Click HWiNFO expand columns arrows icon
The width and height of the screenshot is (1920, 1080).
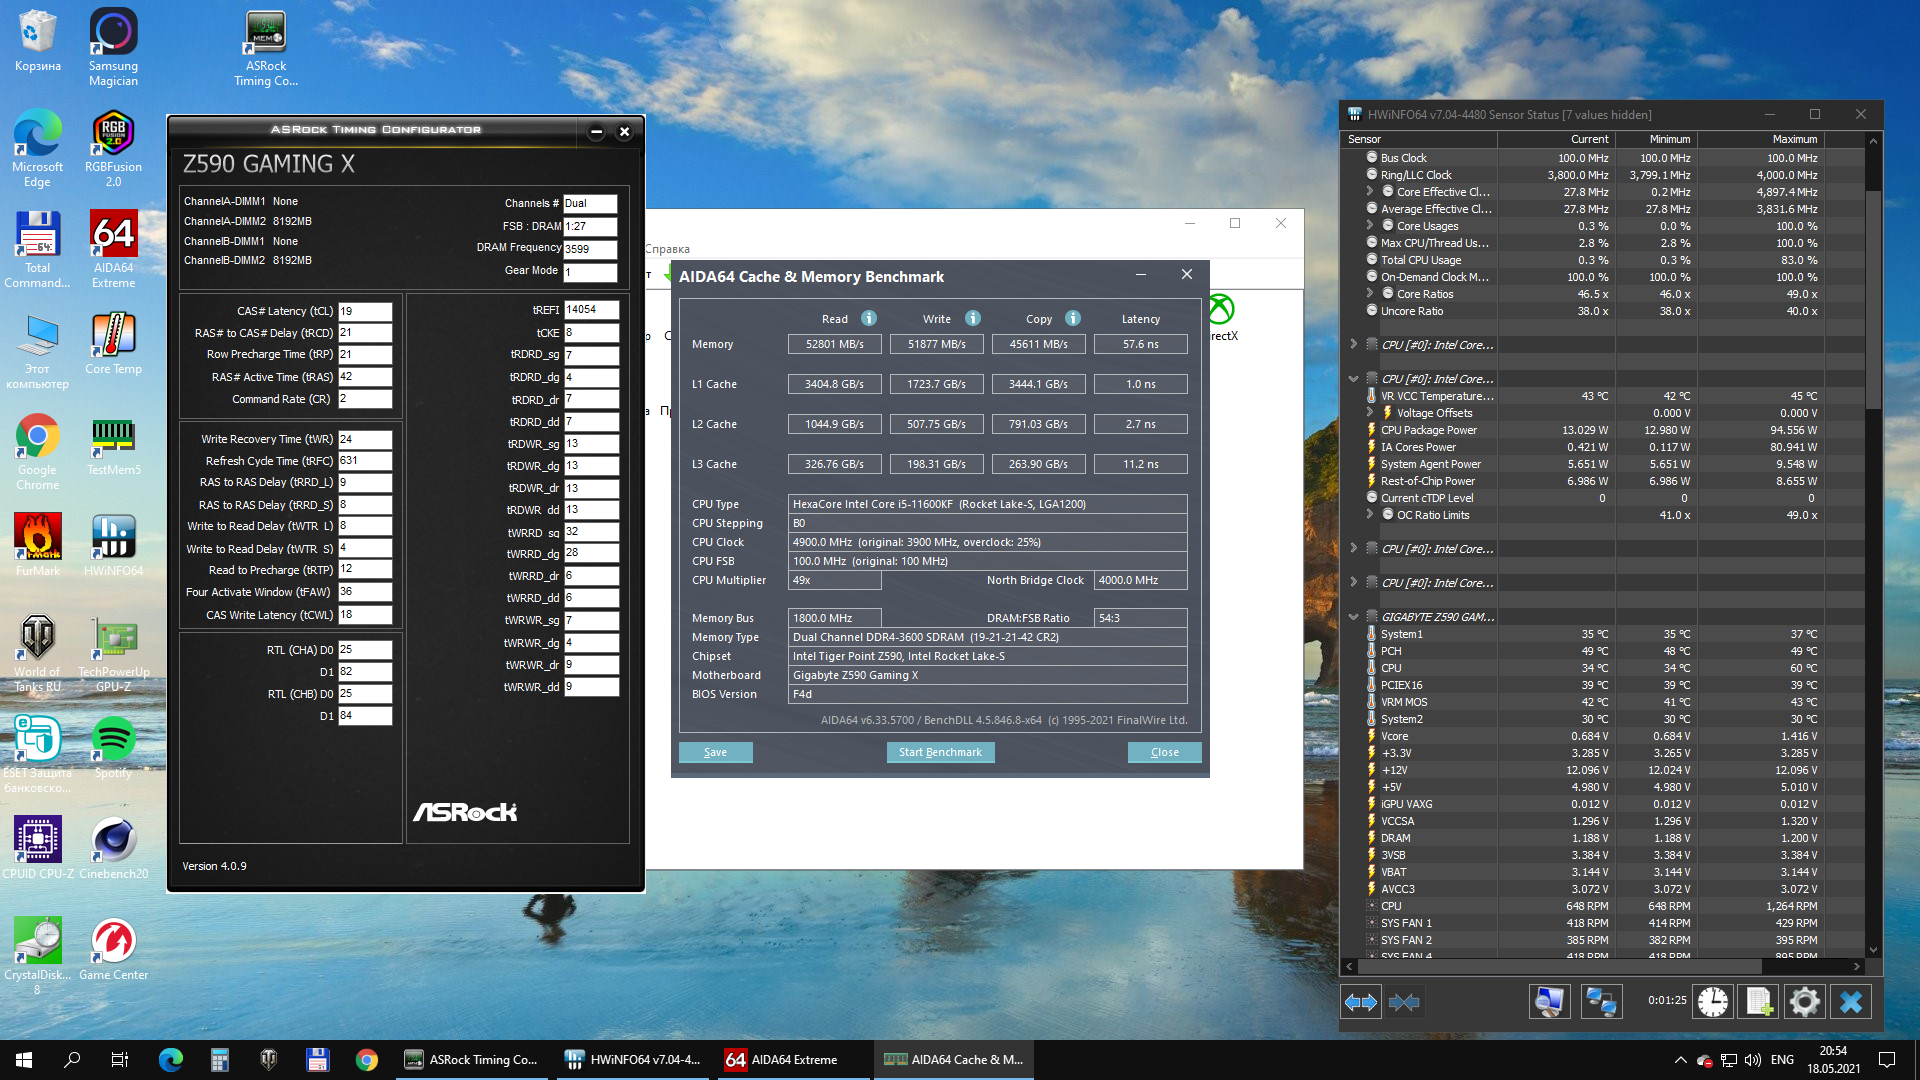click(x=1361, y=1001)
